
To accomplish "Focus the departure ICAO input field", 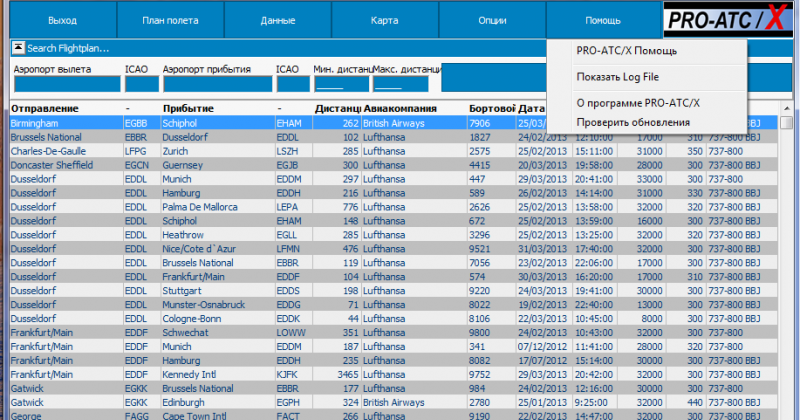I will tap(142, 84).
